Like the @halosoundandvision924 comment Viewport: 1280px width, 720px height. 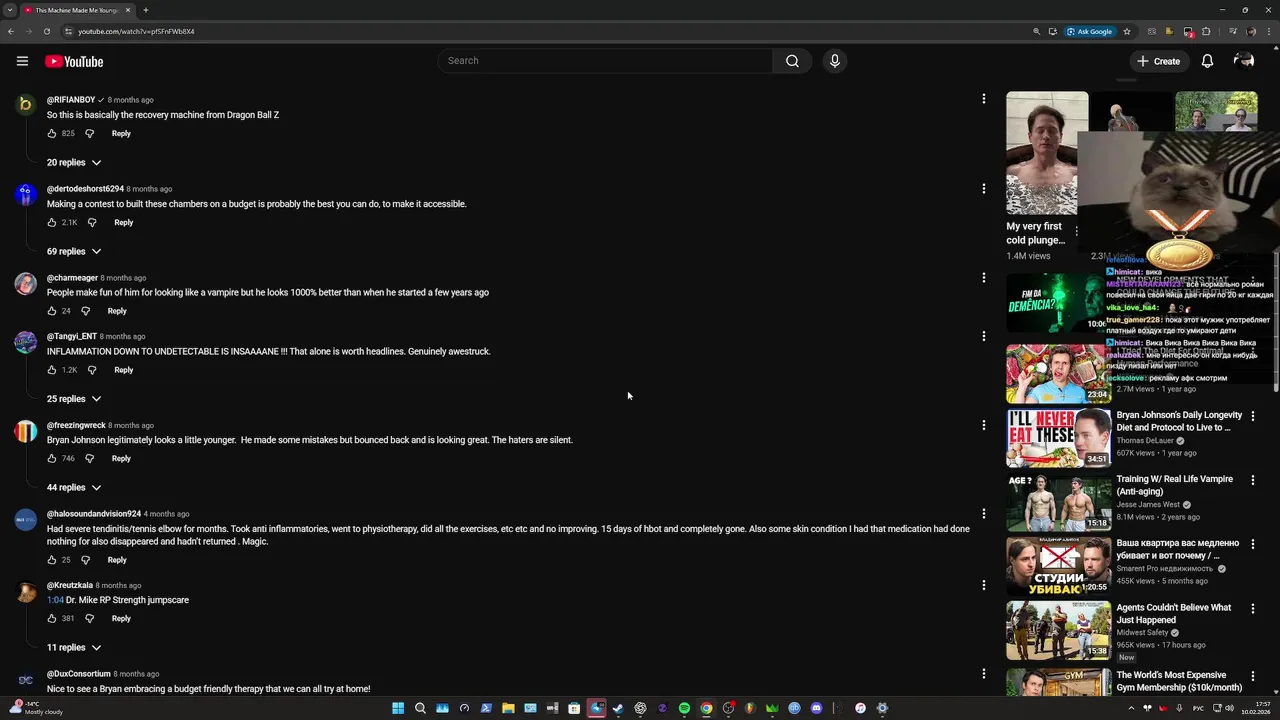tap(52, 560)
